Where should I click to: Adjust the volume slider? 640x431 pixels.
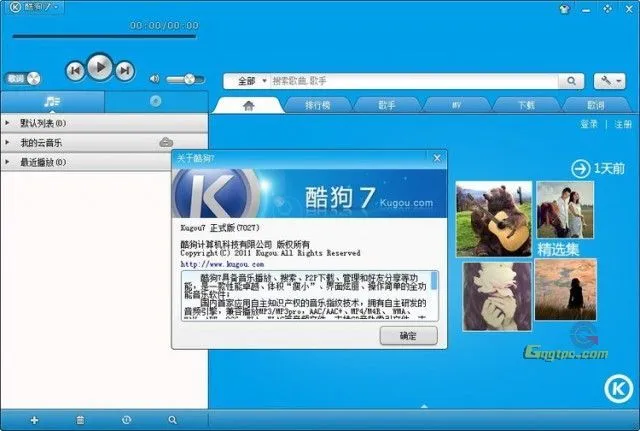(186, 78)
